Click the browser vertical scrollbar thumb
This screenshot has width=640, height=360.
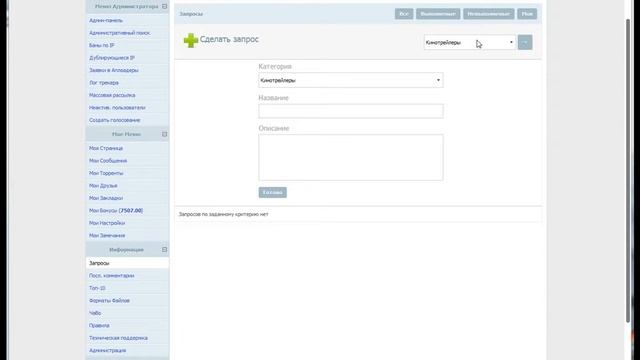tap(628, 171)
